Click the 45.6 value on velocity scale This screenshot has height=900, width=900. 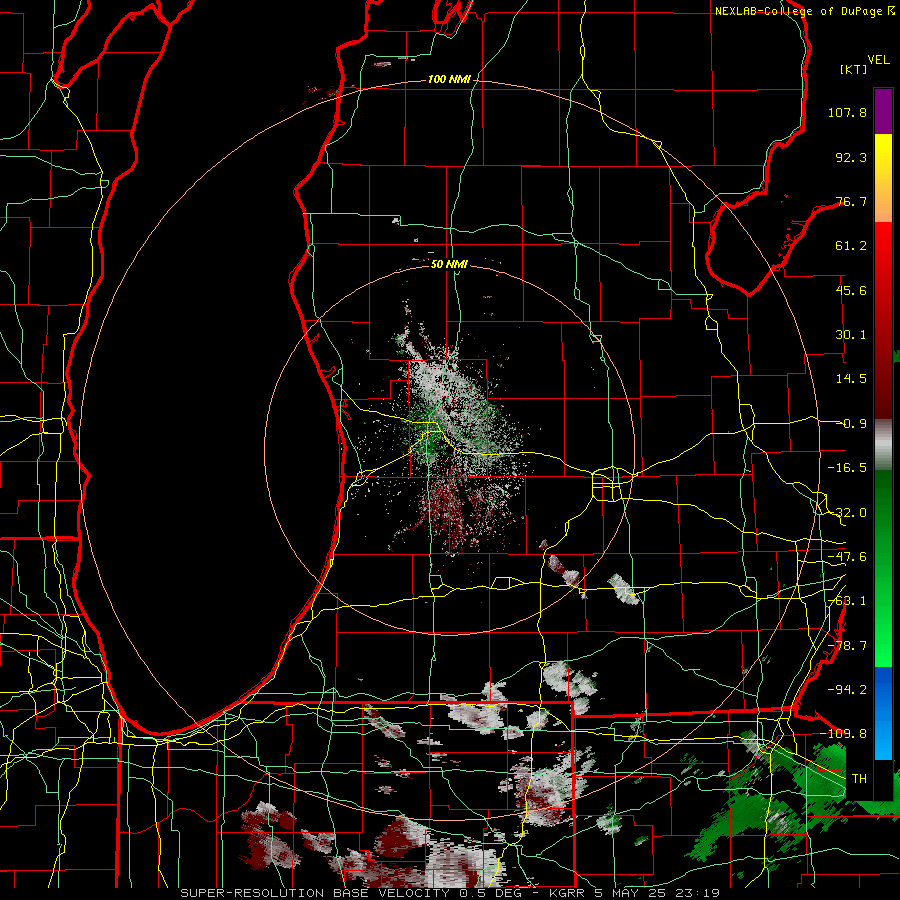point(851,290)
